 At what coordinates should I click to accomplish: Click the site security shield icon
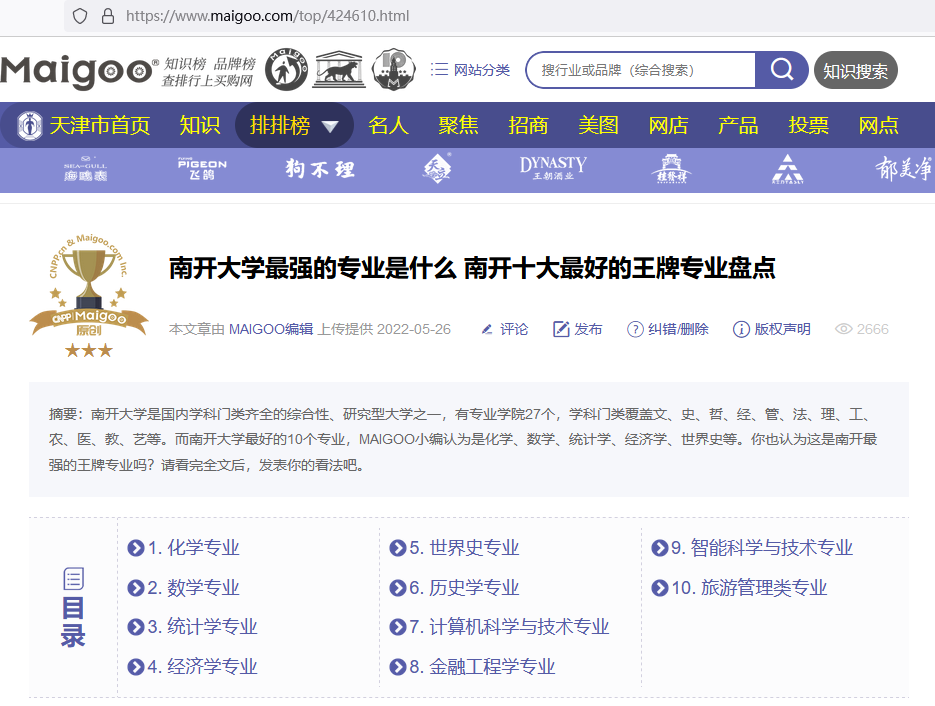point(80,16)
